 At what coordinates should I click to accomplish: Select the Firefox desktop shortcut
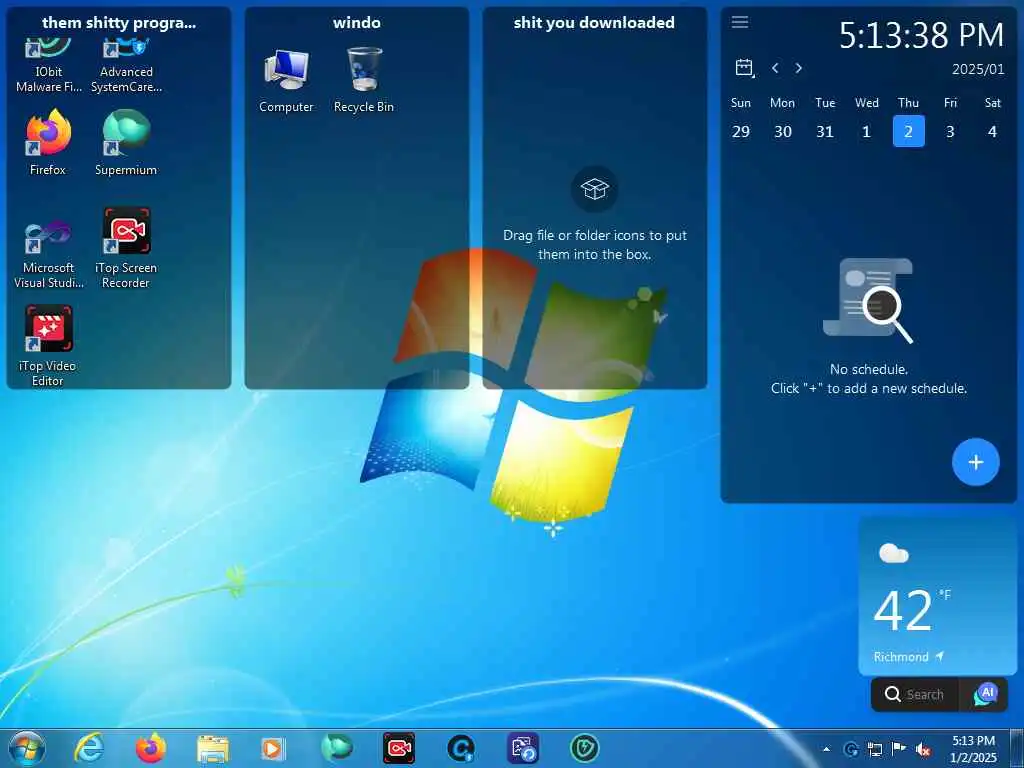(x=48, y=142)
